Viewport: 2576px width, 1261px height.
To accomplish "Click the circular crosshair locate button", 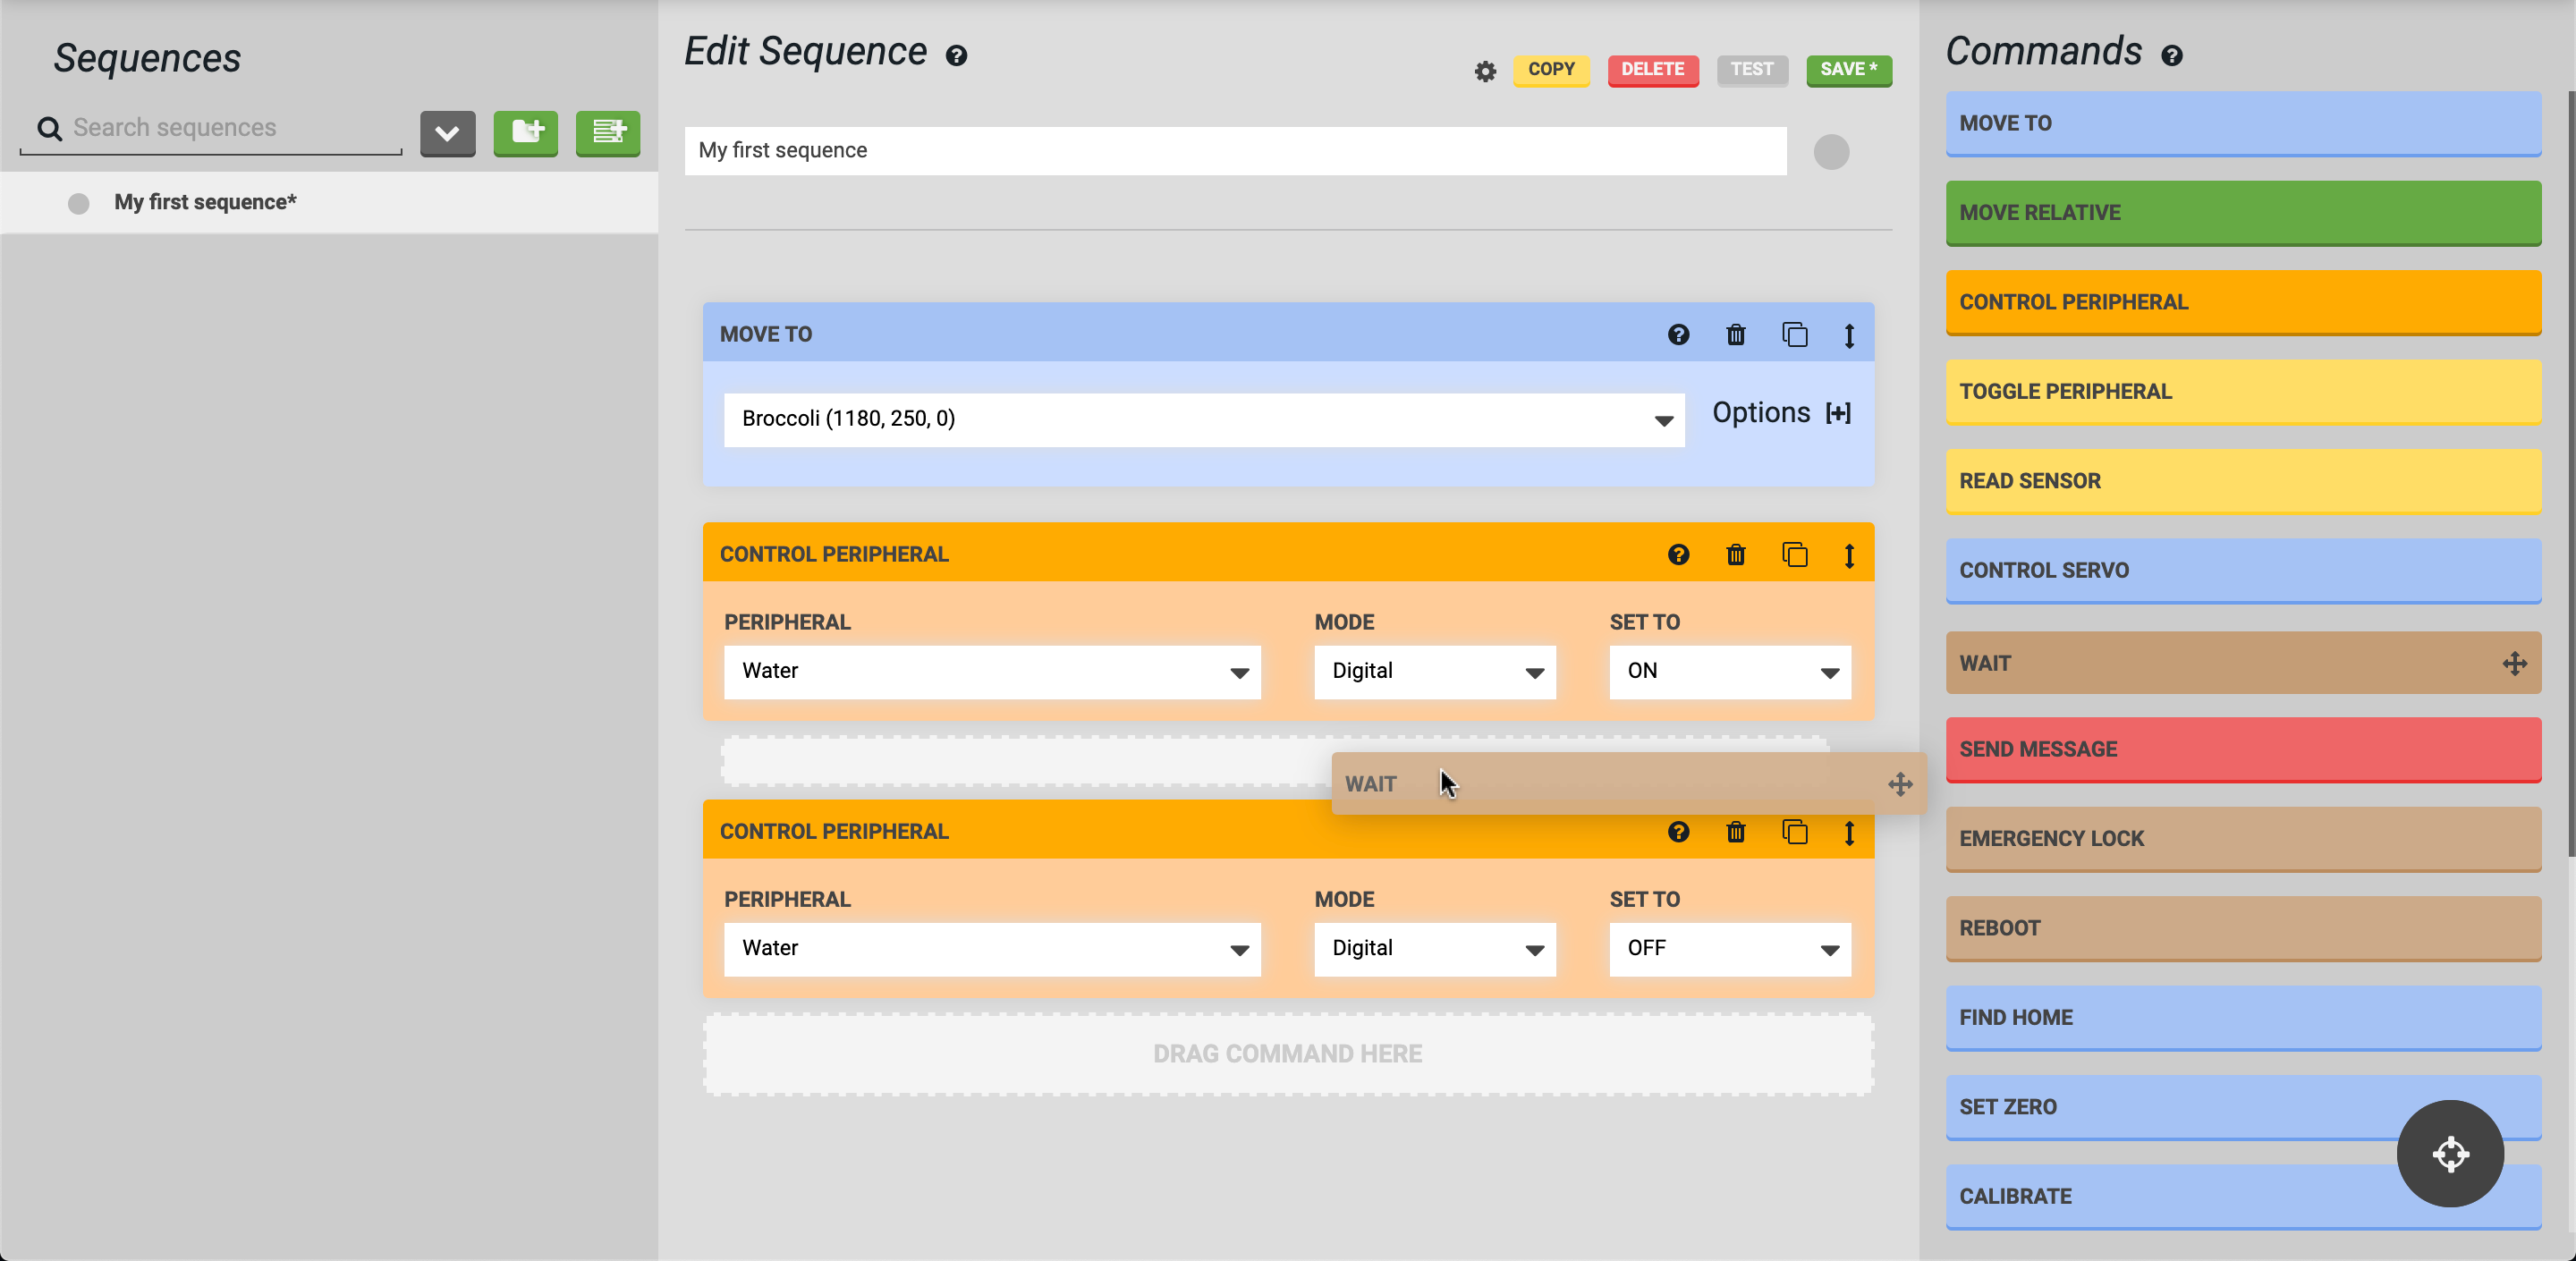I will tap(2449, 1155).
